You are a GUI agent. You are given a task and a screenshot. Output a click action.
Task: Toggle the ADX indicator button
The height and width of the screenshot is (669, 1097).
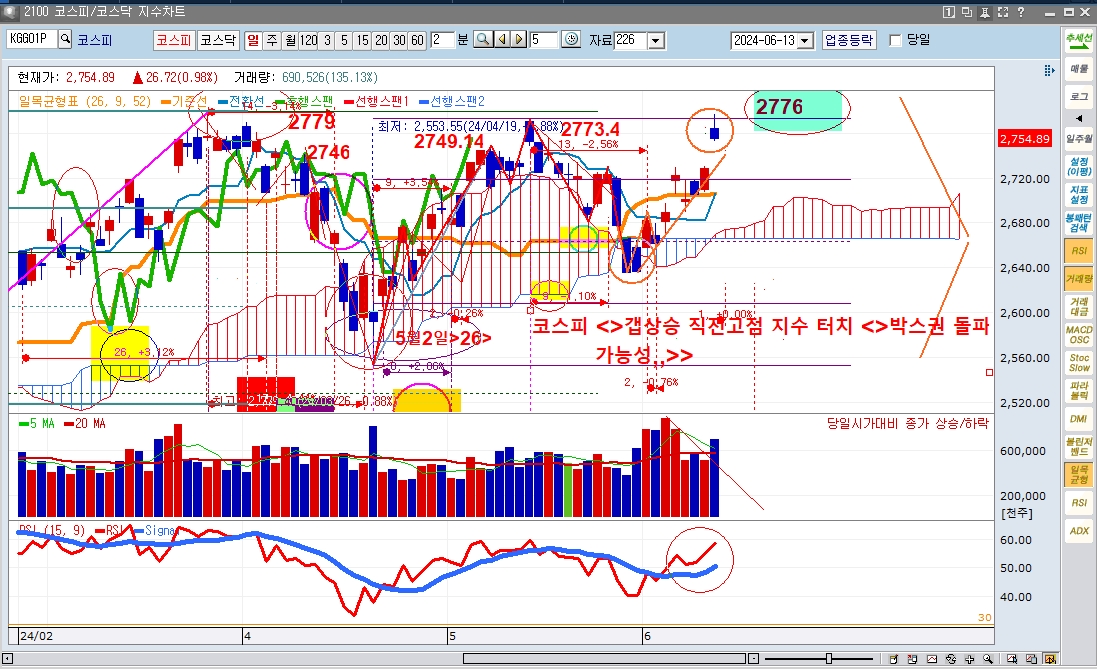coord(1079,530)
